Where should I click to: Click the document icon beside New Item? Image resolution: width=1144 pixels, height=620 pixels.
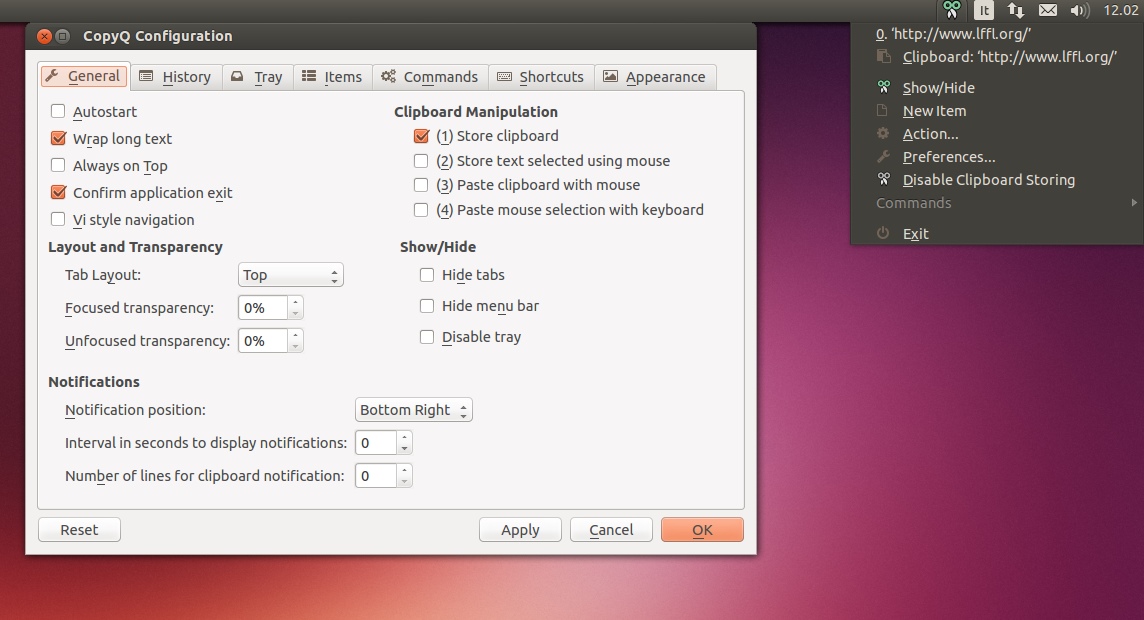click(882, 110)
